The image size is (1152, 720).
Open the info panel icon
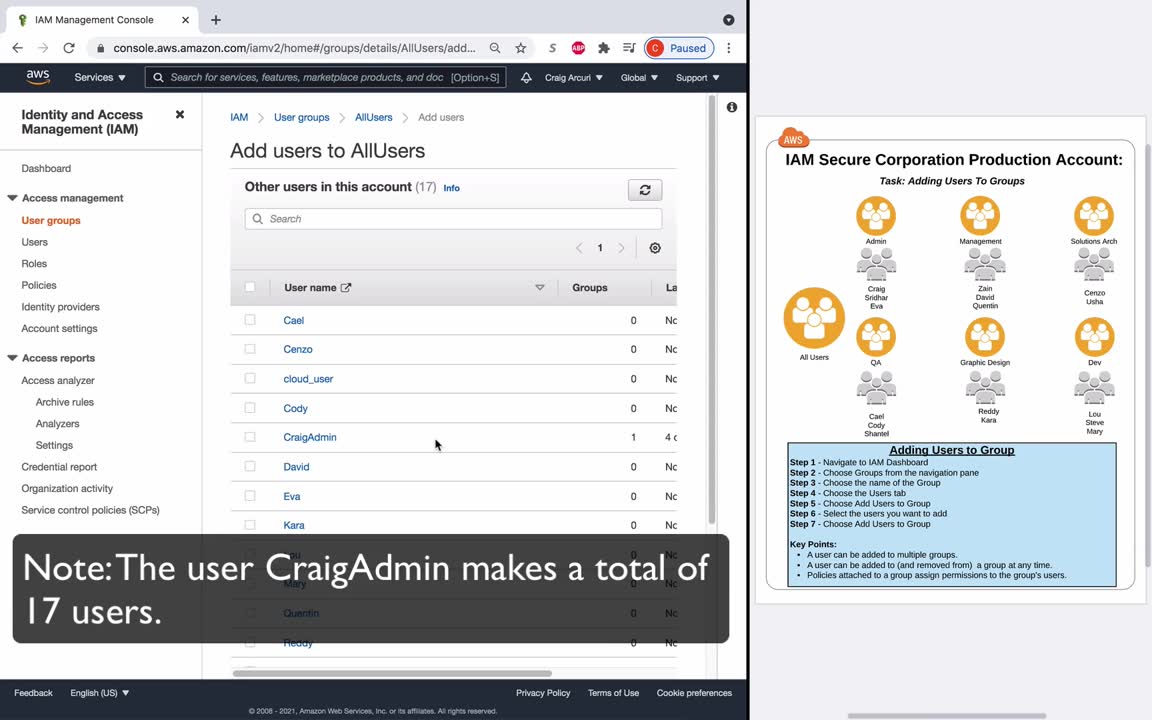point(732,107)
